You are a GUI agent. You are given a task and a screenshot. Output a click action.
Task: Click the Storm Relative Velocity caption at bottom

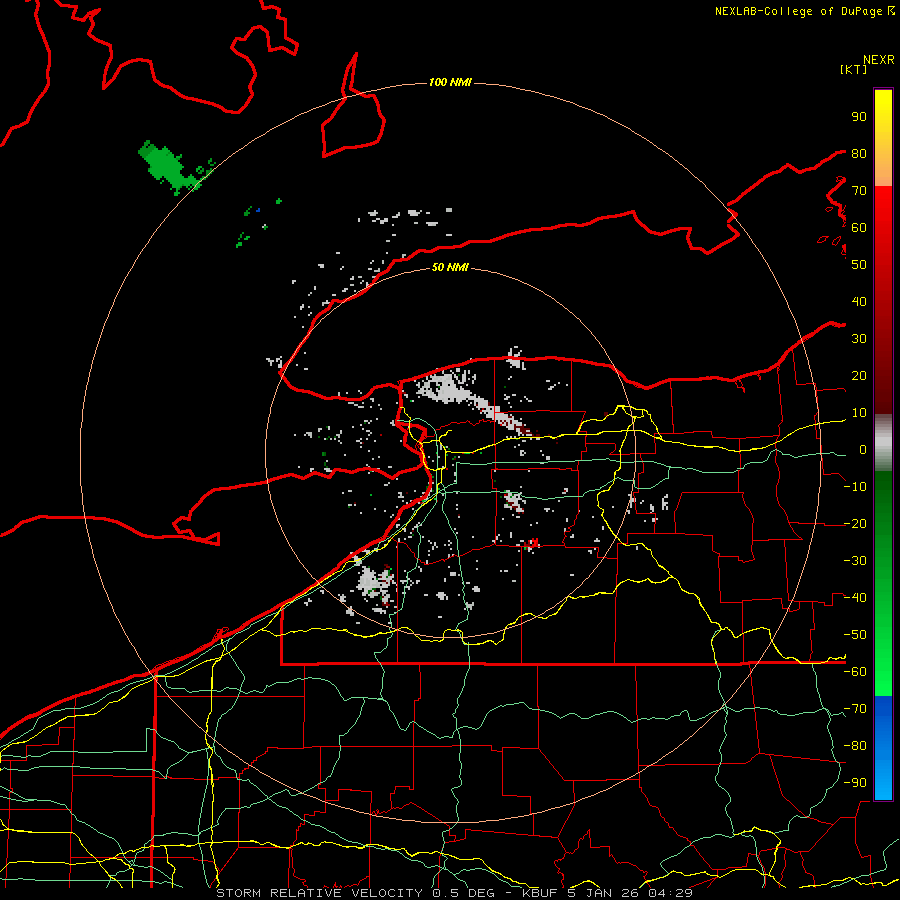click(454, 893)
